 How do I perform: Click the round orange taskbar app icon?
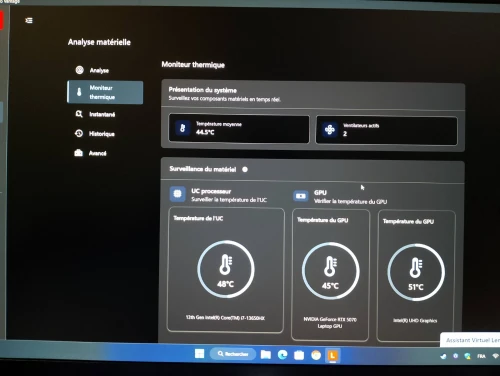(x=316, y=356)
